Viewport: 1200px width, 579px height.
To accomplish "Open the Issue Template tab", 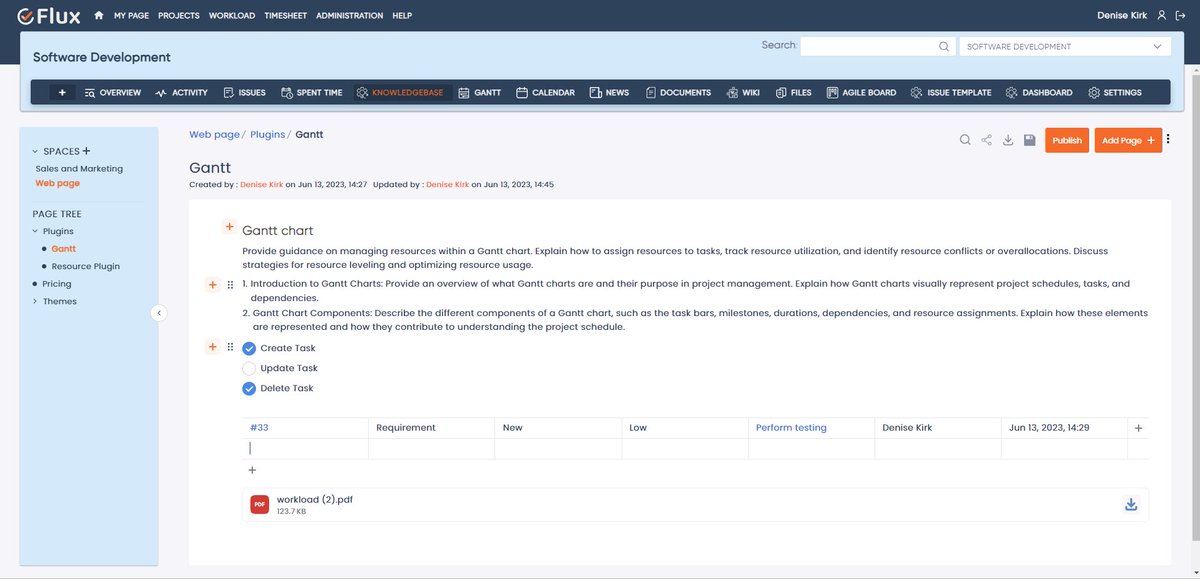I will pos(951,92).
